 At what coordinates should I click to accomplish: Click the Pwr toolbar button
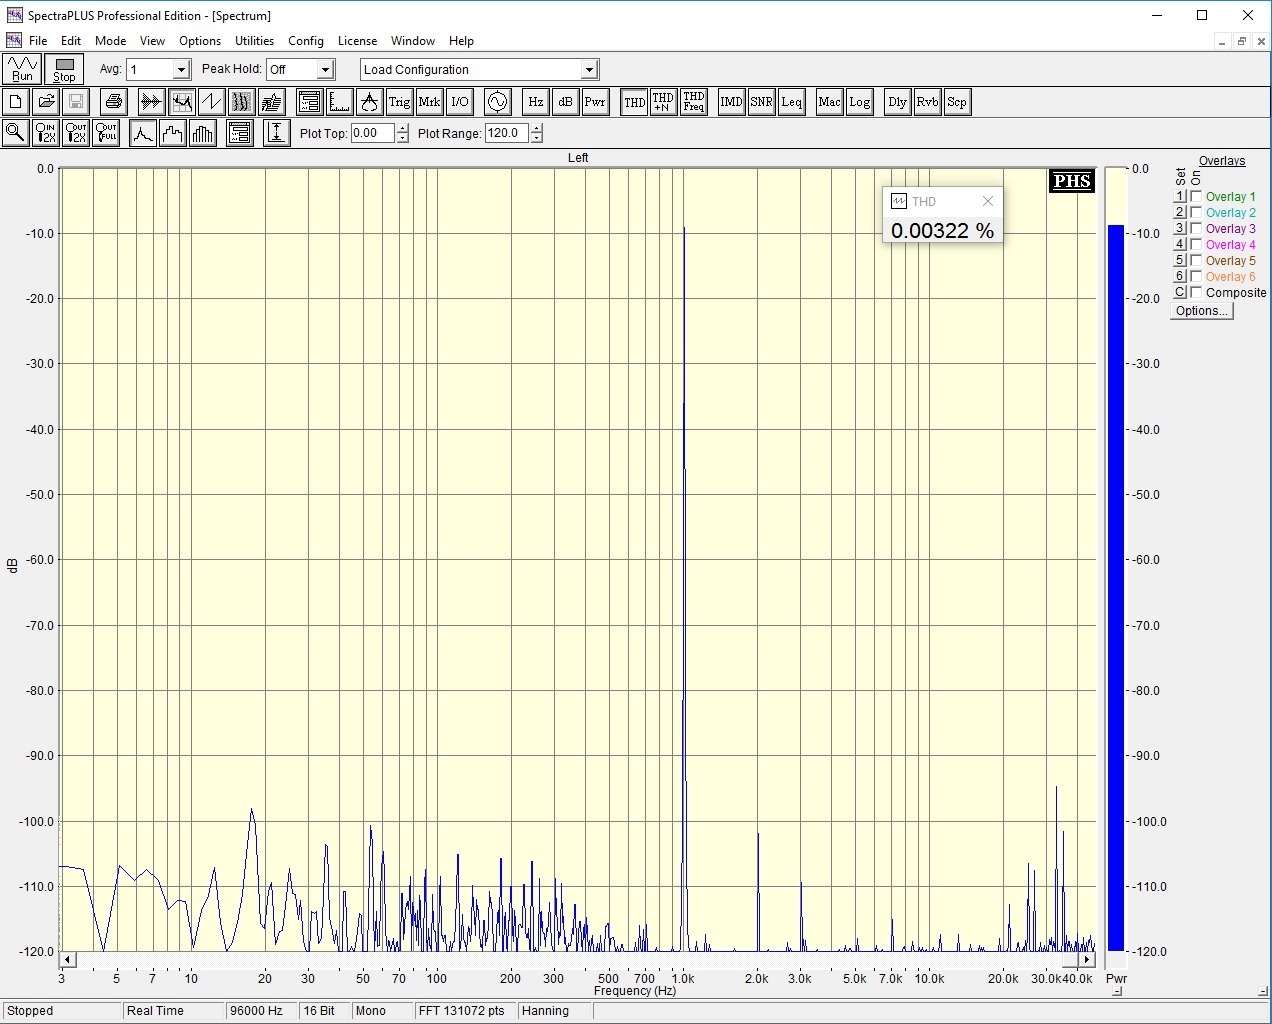[x=596, y=102]
